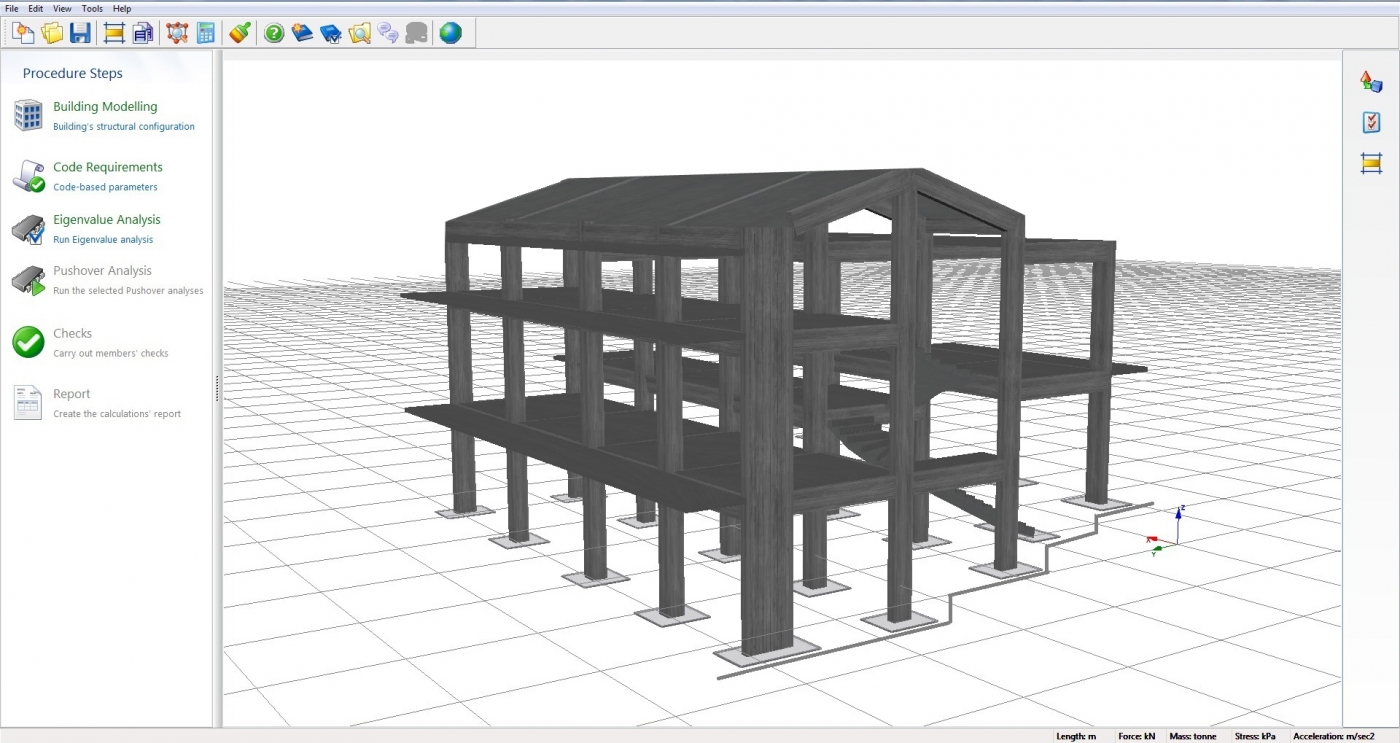Screen dimensions: 1400x743
Task: Click the green Checks checkmark icon
Action: click(x=28, y=342)
